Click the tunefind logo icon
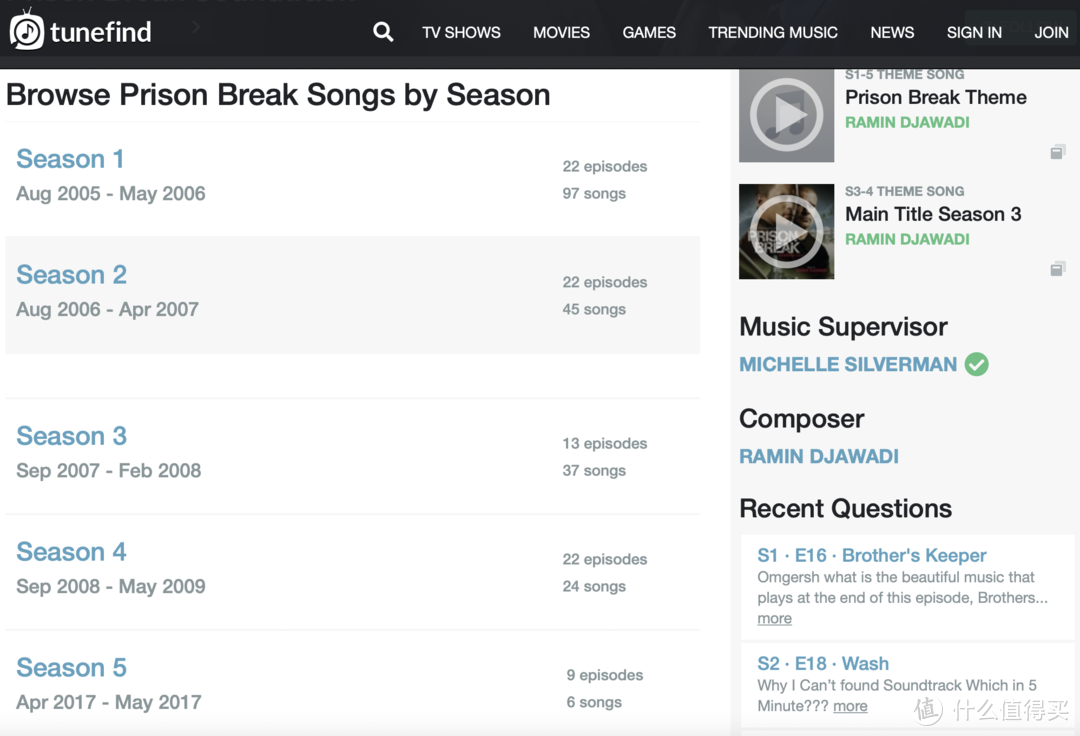1080x736 pixels. click(27, 30)
